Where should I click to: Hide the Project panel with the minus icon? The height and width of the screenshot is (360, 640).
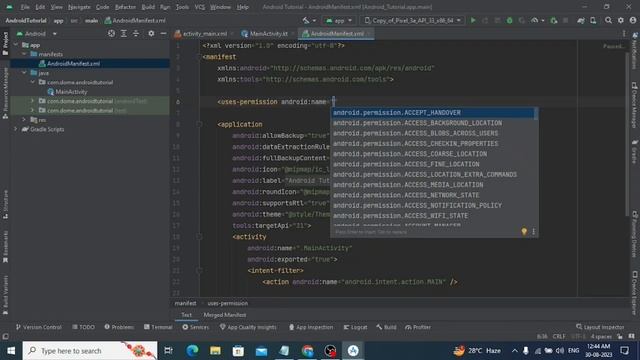[163, 33]
